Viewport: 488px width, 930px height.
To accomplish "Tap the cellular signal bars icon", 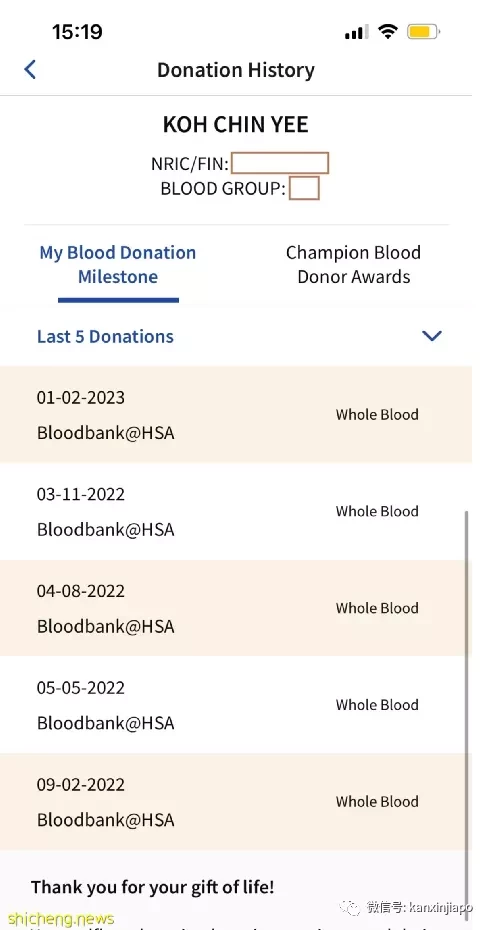I will tap(356, 32).
